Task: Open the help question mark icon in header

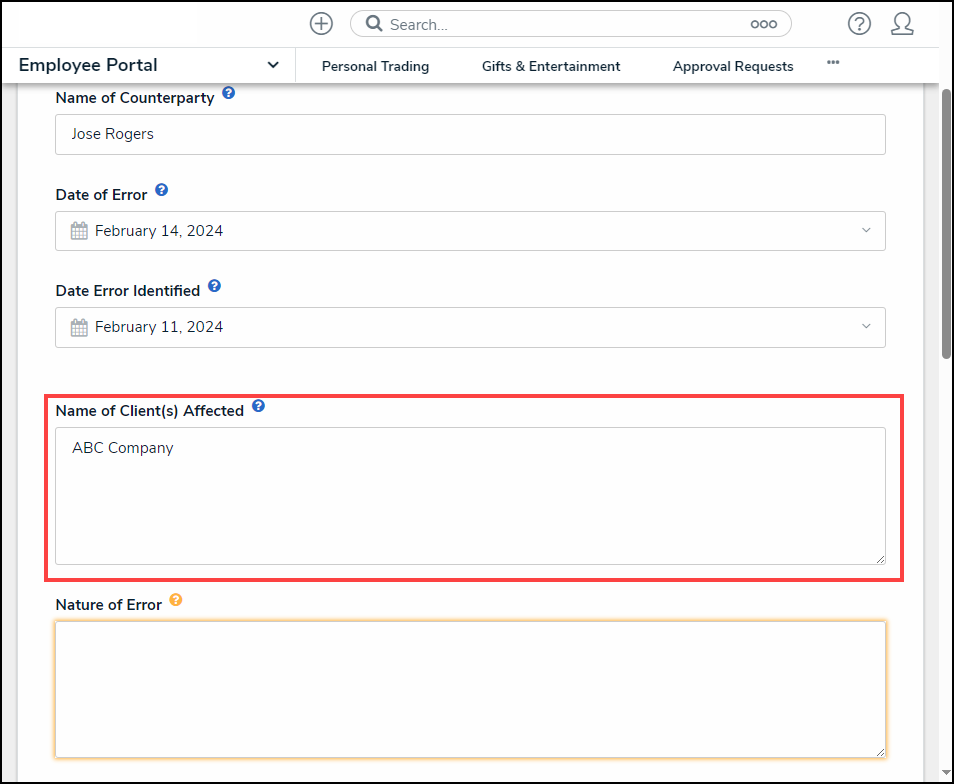Action: pos(859,24)
